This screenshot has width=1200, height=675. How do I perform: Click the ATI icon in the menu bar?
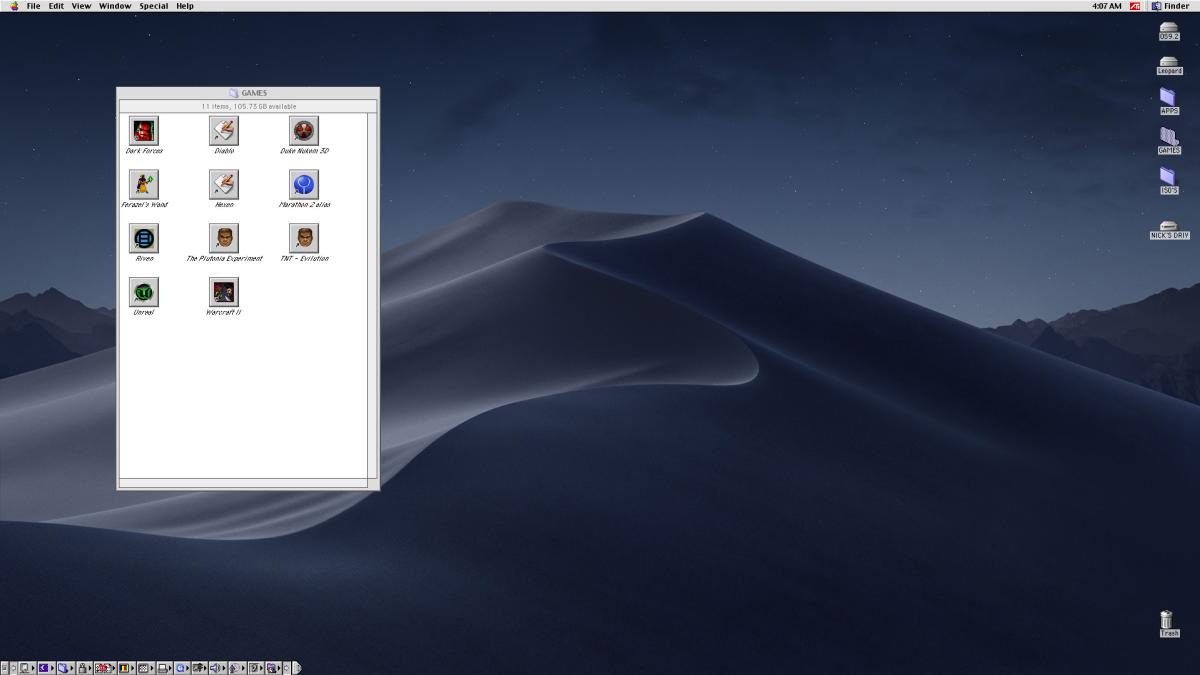[x=1135, y=6]
